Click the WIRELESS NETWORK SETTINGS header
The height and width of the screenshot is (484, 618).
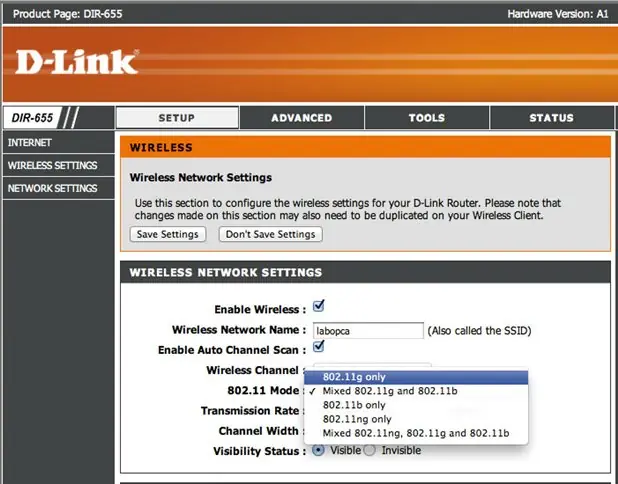point(226,272)
